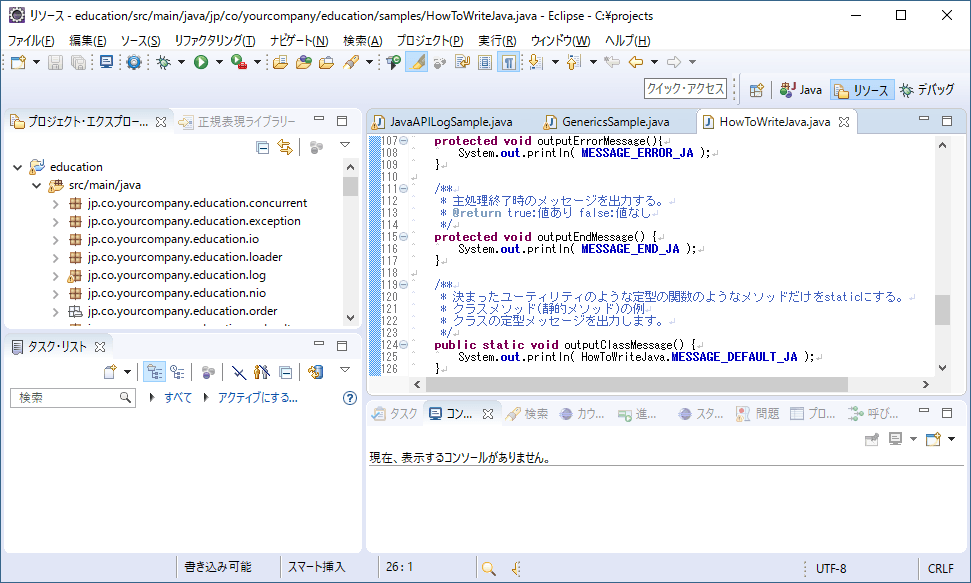
Task: Click Link with Editor in Project Explorer
Action: tap(285, 147)
